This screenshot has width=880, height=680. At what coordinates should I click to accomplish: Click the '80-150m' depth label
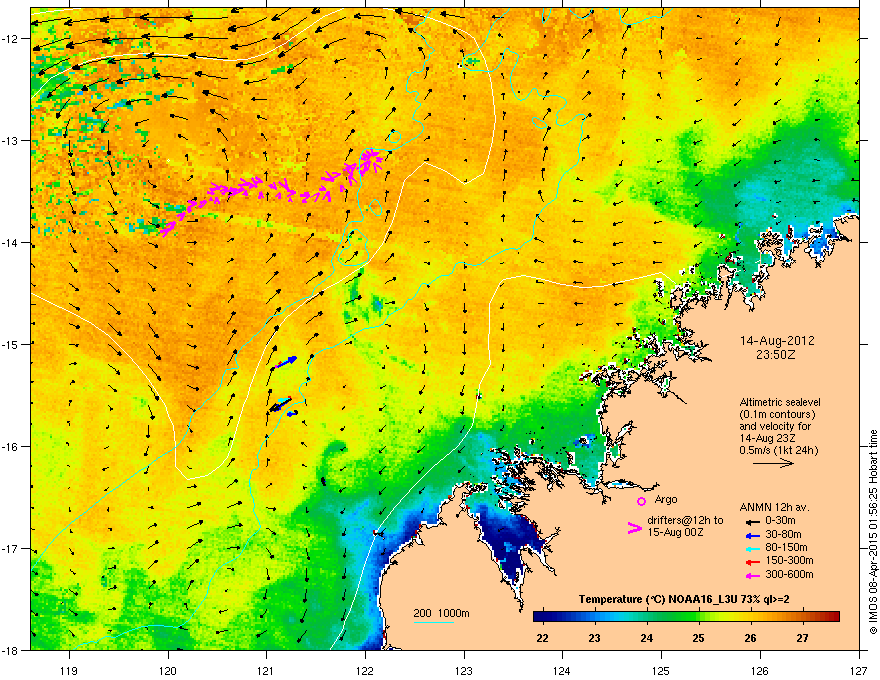click(786, 547)
